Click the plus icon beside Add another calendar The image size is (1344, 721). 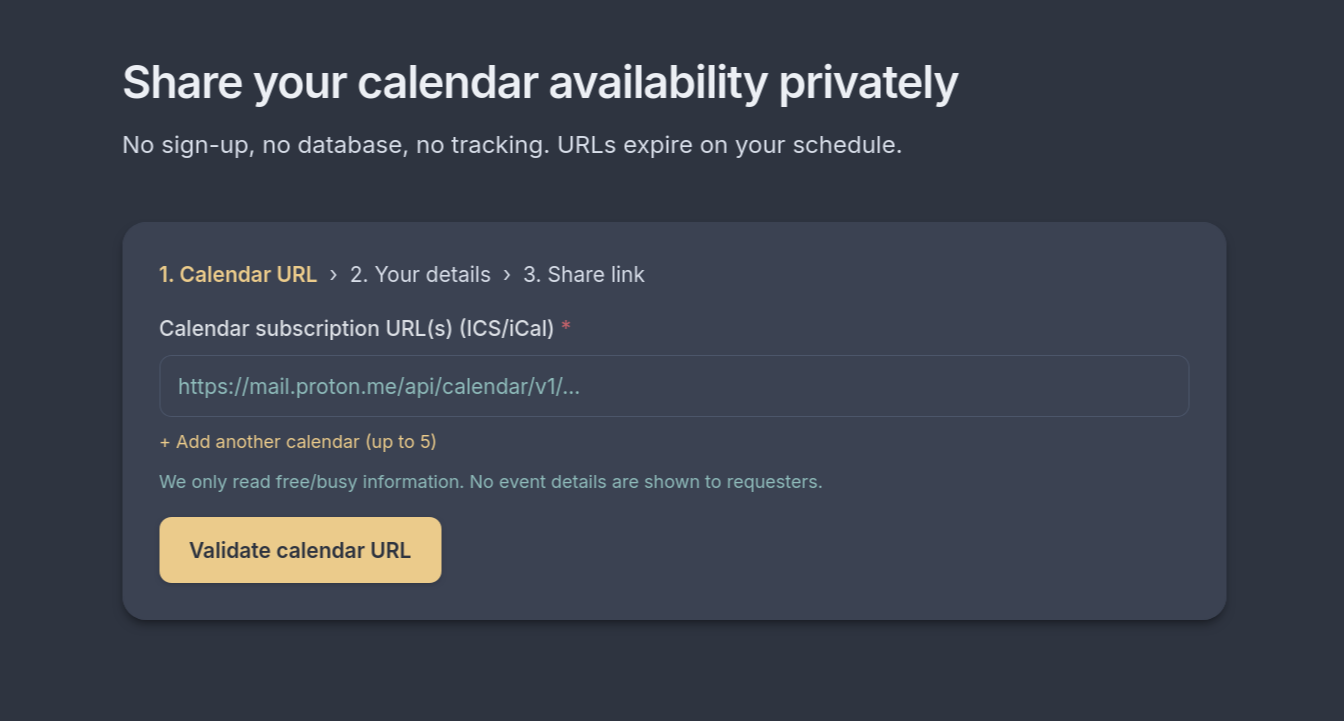(x=165, y=441)
